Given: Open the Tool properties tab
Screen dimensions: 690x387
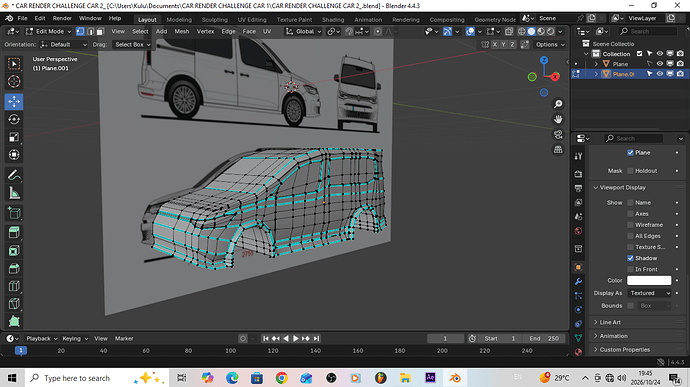Looking at the screenshot, I should 578,156.
